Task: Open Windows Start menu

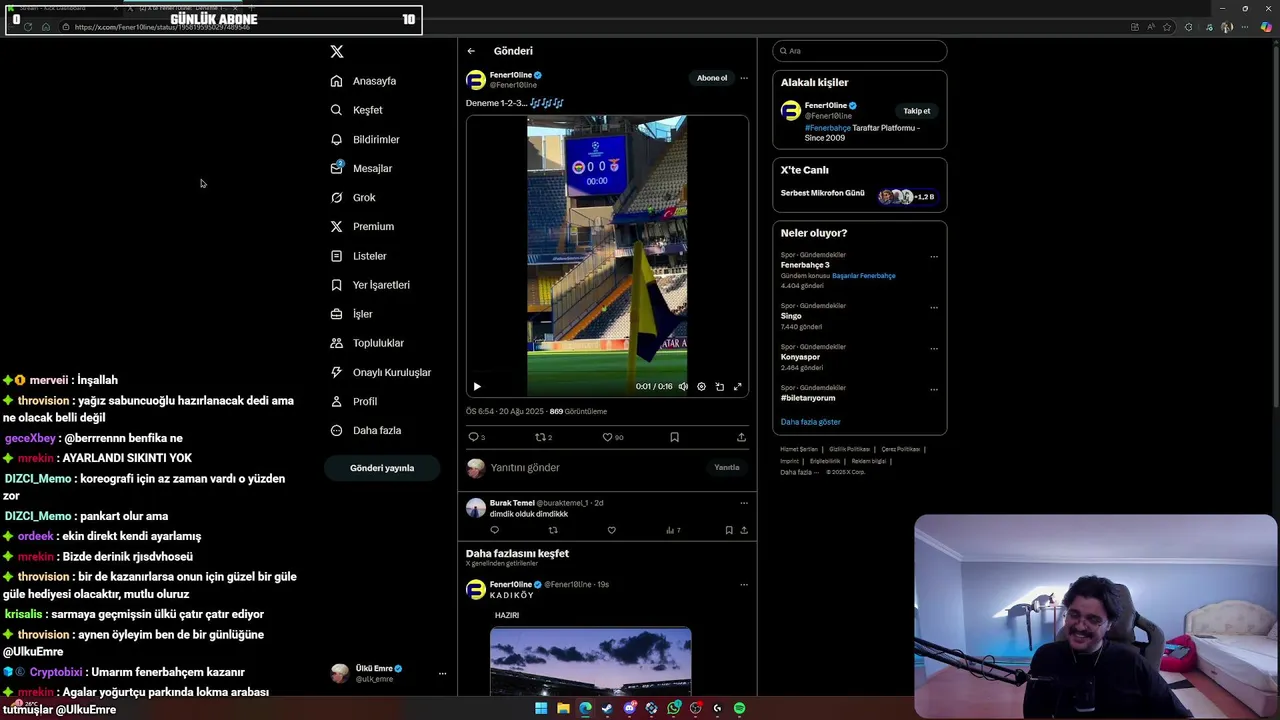Action: 541,708
